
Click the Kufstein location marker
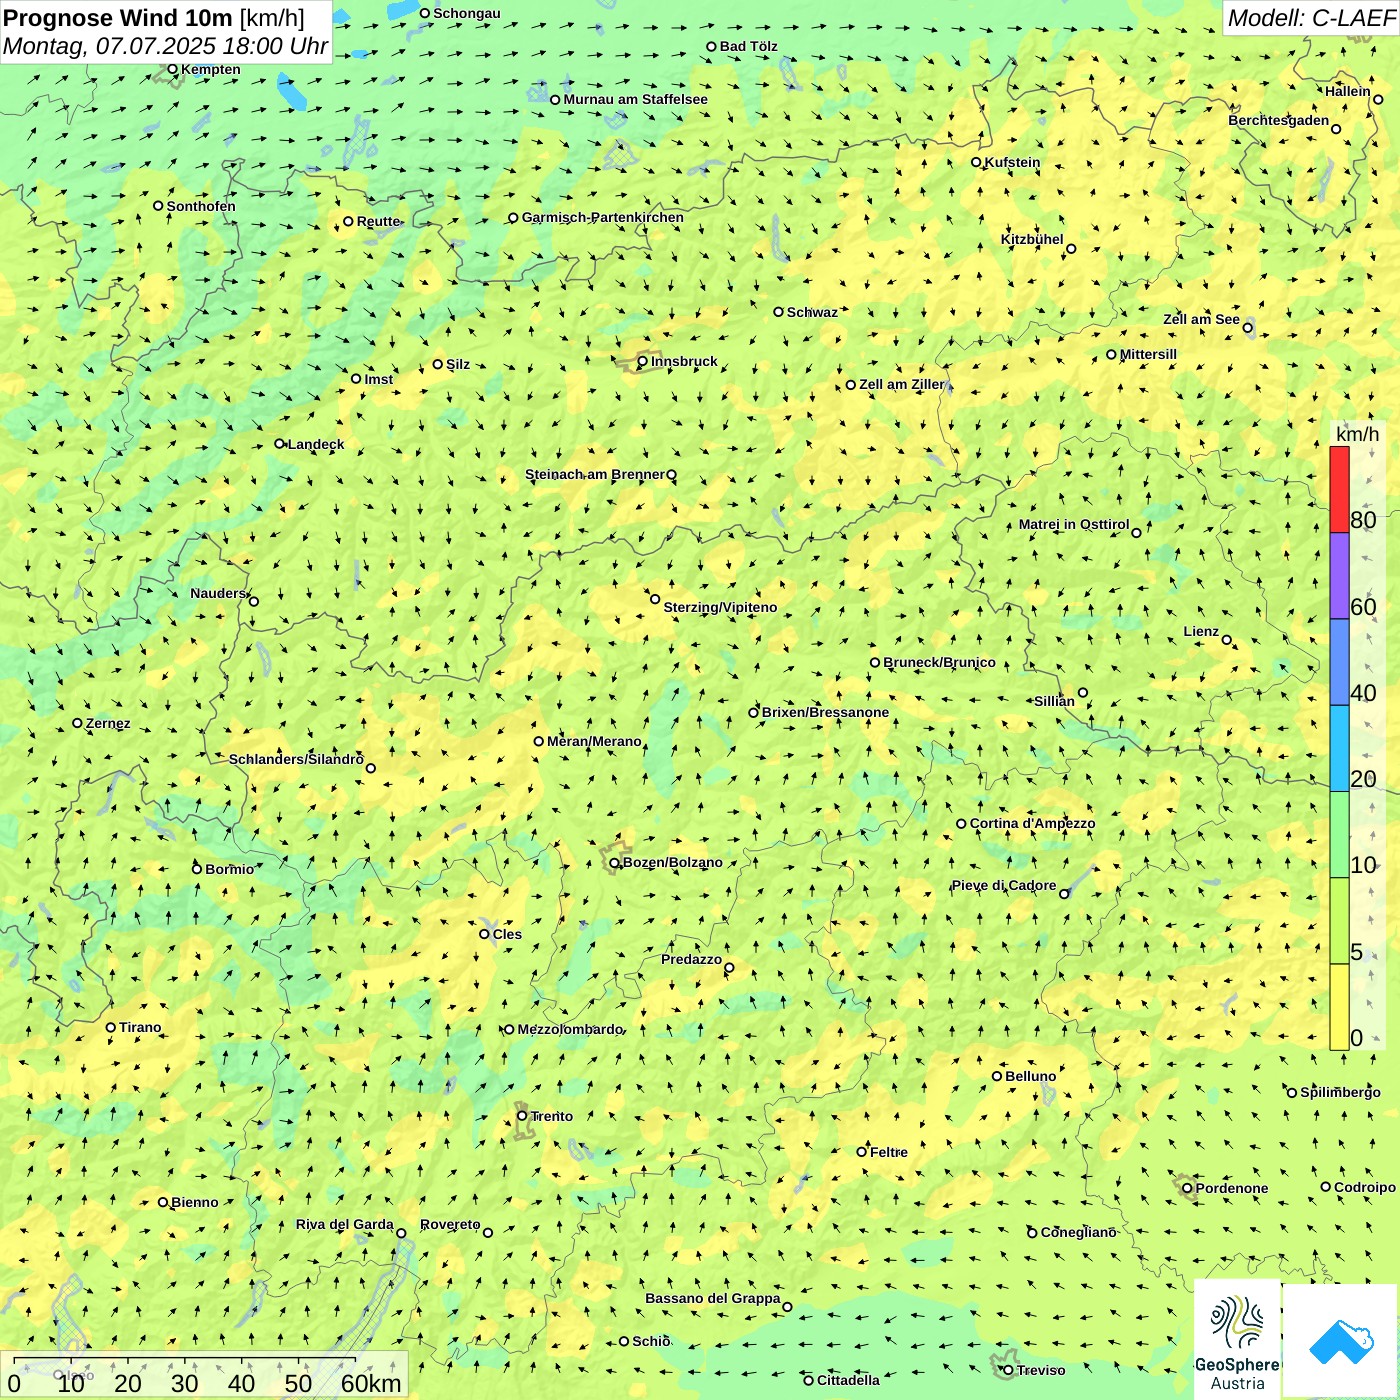(977, 162)
